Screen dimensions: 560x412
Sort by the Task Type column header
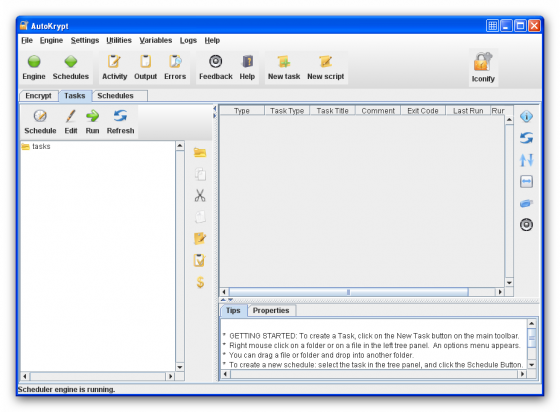(287, 111)
